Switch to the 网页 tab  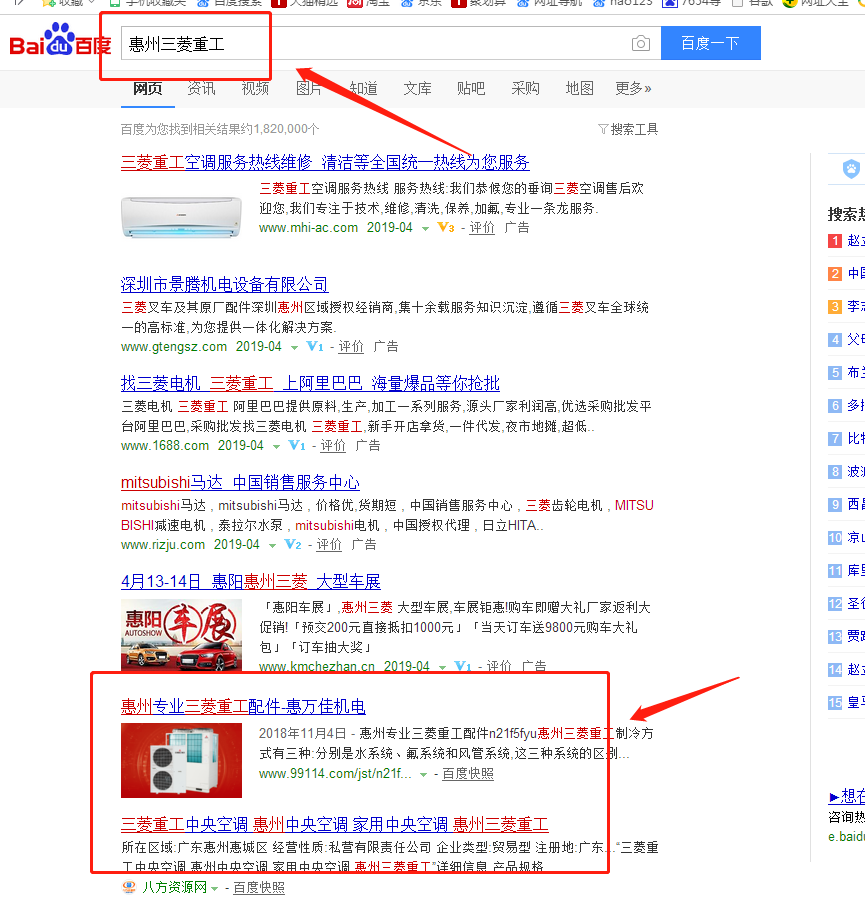[x=147, y=89]
